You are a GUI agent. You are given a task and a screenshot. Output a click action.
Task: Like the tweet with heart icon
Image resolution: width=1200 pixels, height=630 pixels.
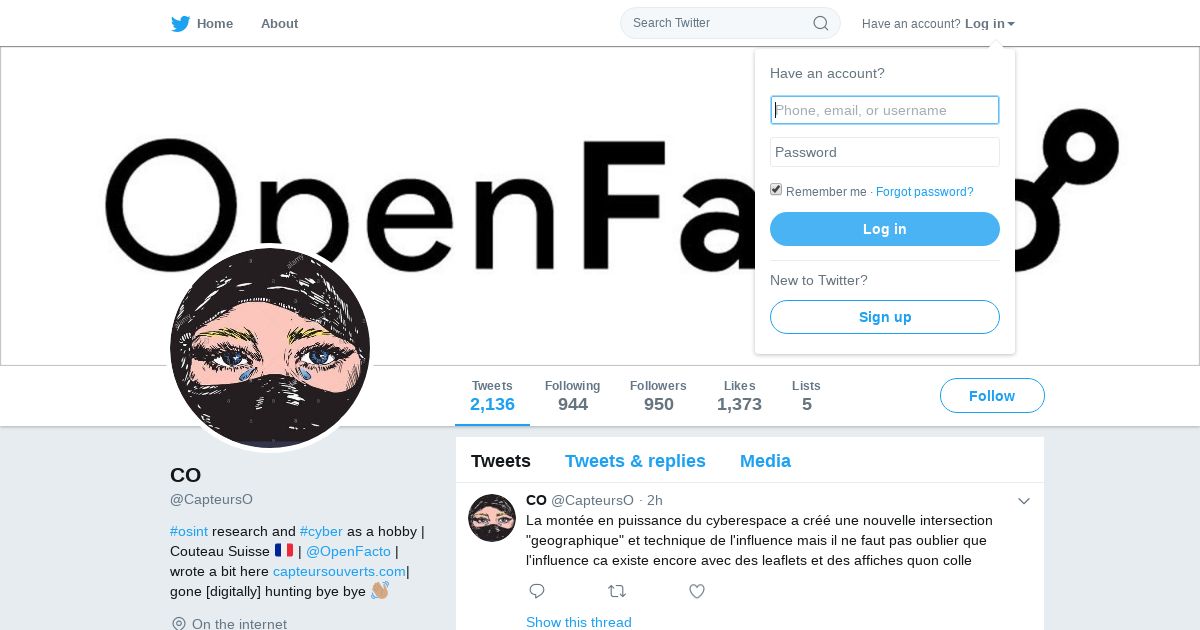tap(697, 591)
